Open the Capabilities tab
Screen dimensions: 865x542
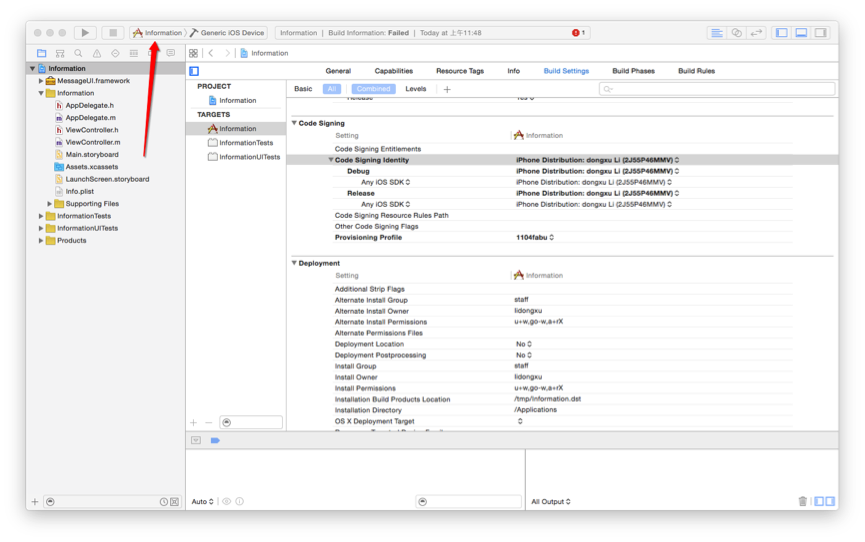point(393,71)
